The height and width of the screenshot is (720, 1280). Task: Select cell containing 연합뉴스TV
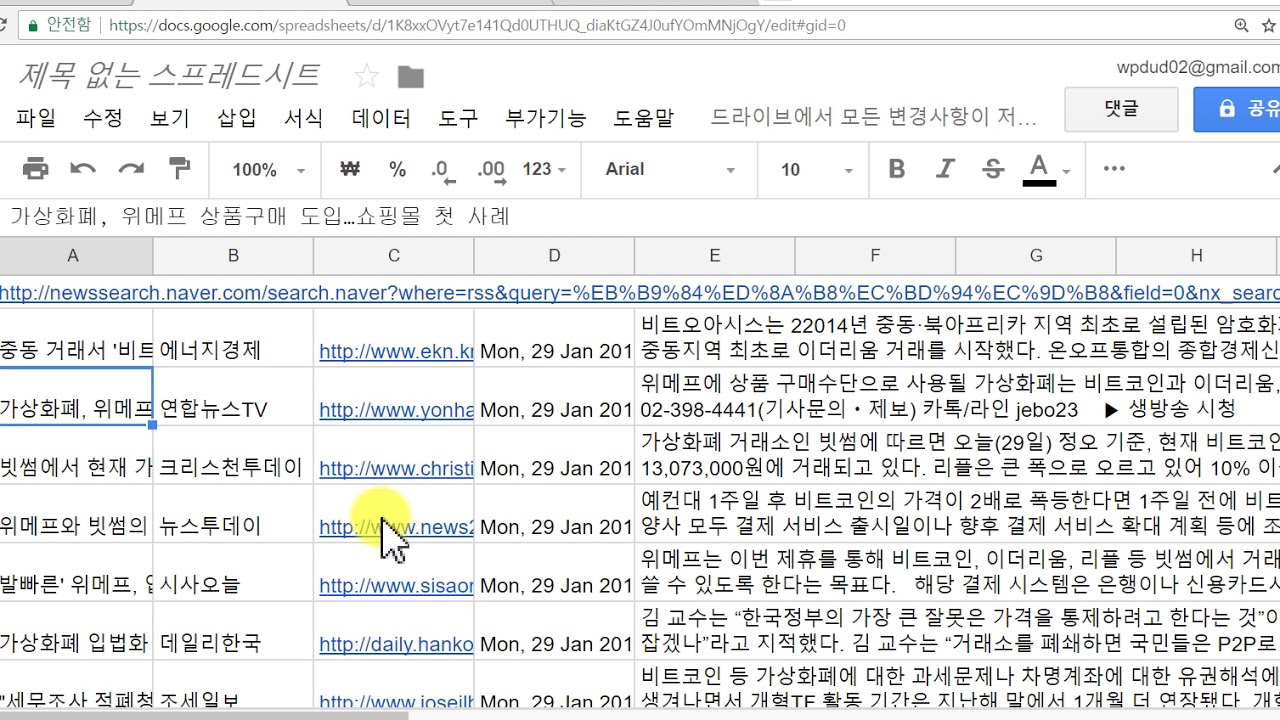[x=233, y=397]
